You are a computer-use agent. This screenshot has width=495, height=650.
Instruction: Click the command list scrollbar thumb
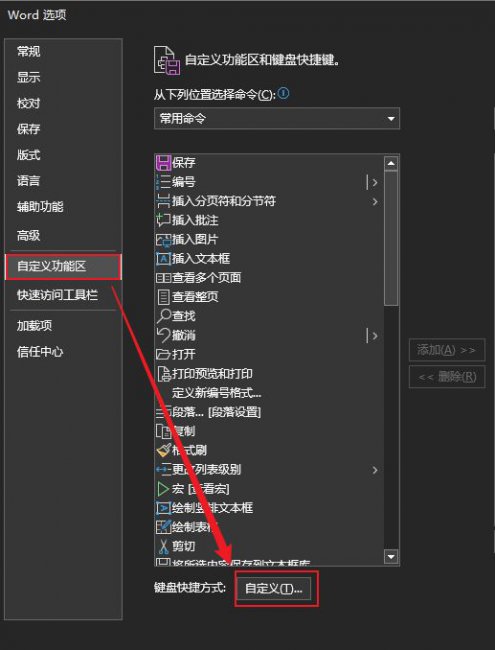[391, 238]
